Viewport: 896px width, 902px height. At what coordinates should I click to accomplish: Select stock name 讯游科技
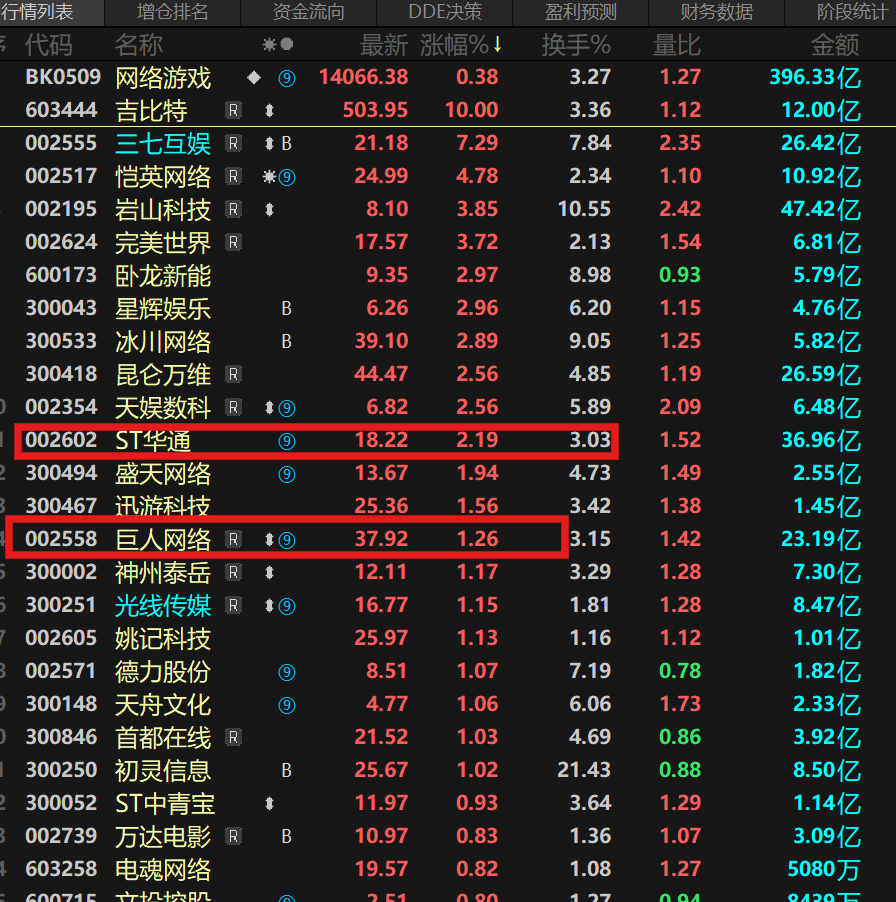[163, 506]
